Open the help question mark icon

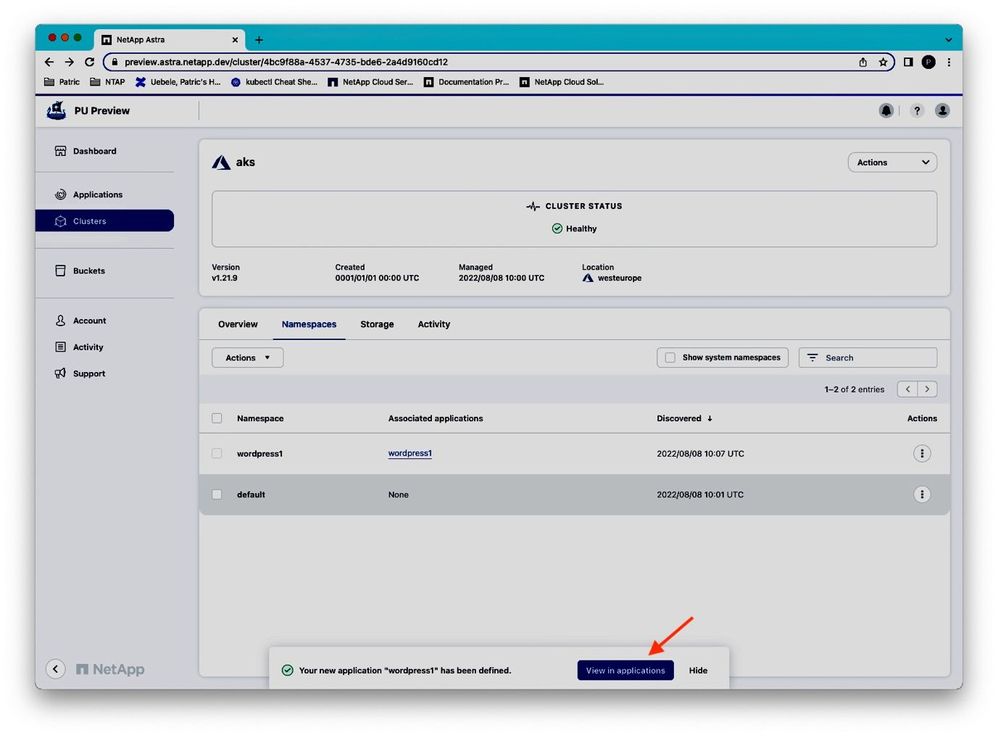pos(917,111)
